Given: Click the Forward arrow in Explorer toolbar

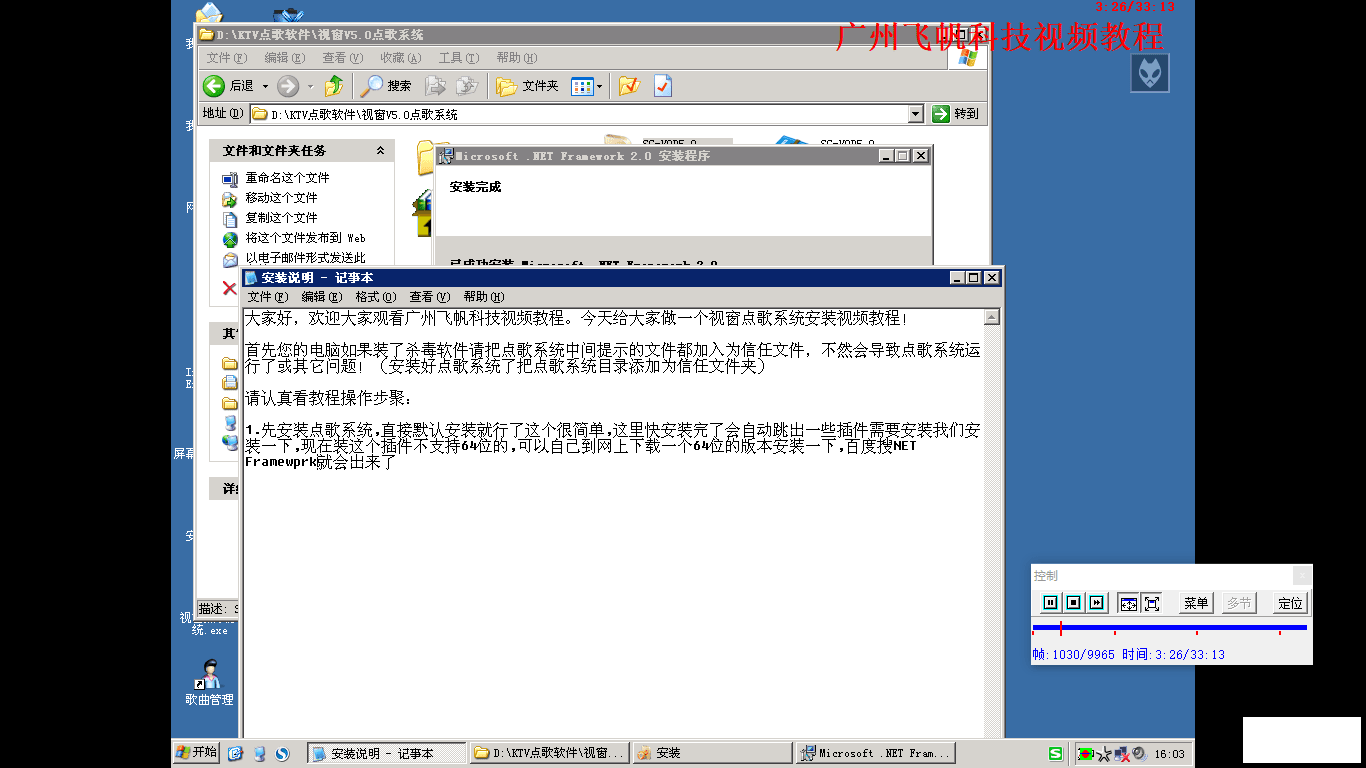Looking at the screenshot, I should 288,86.
